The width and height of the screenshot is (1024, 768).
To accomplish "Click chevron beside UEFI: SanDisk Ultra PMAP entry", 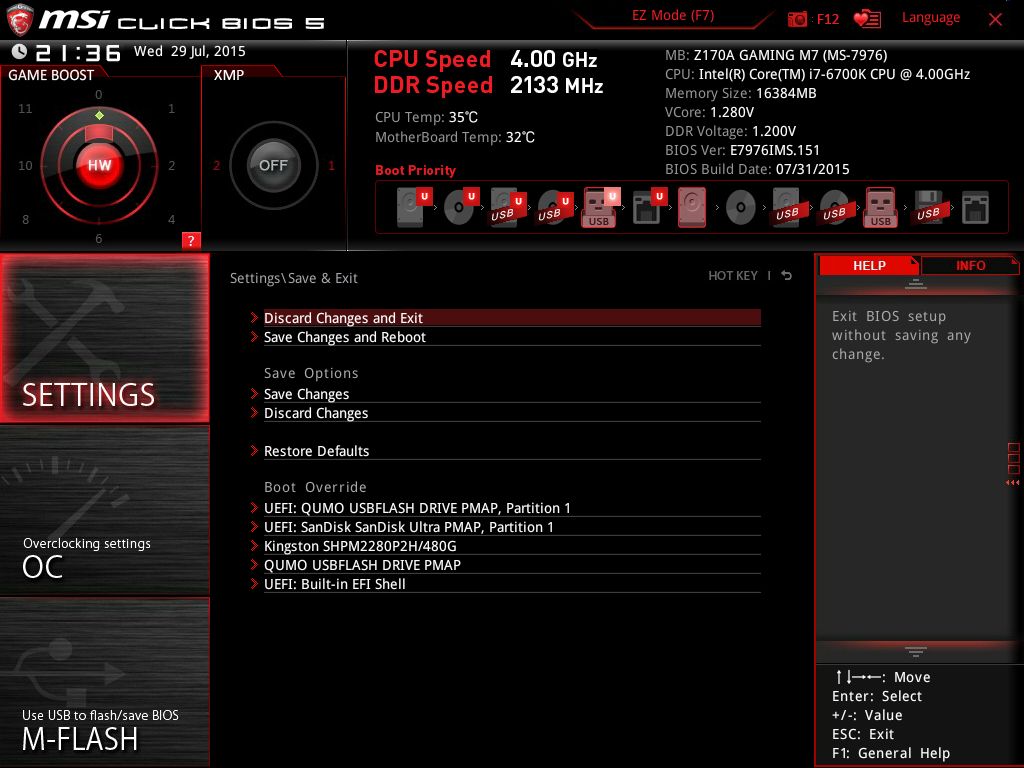I will (254, 526).
